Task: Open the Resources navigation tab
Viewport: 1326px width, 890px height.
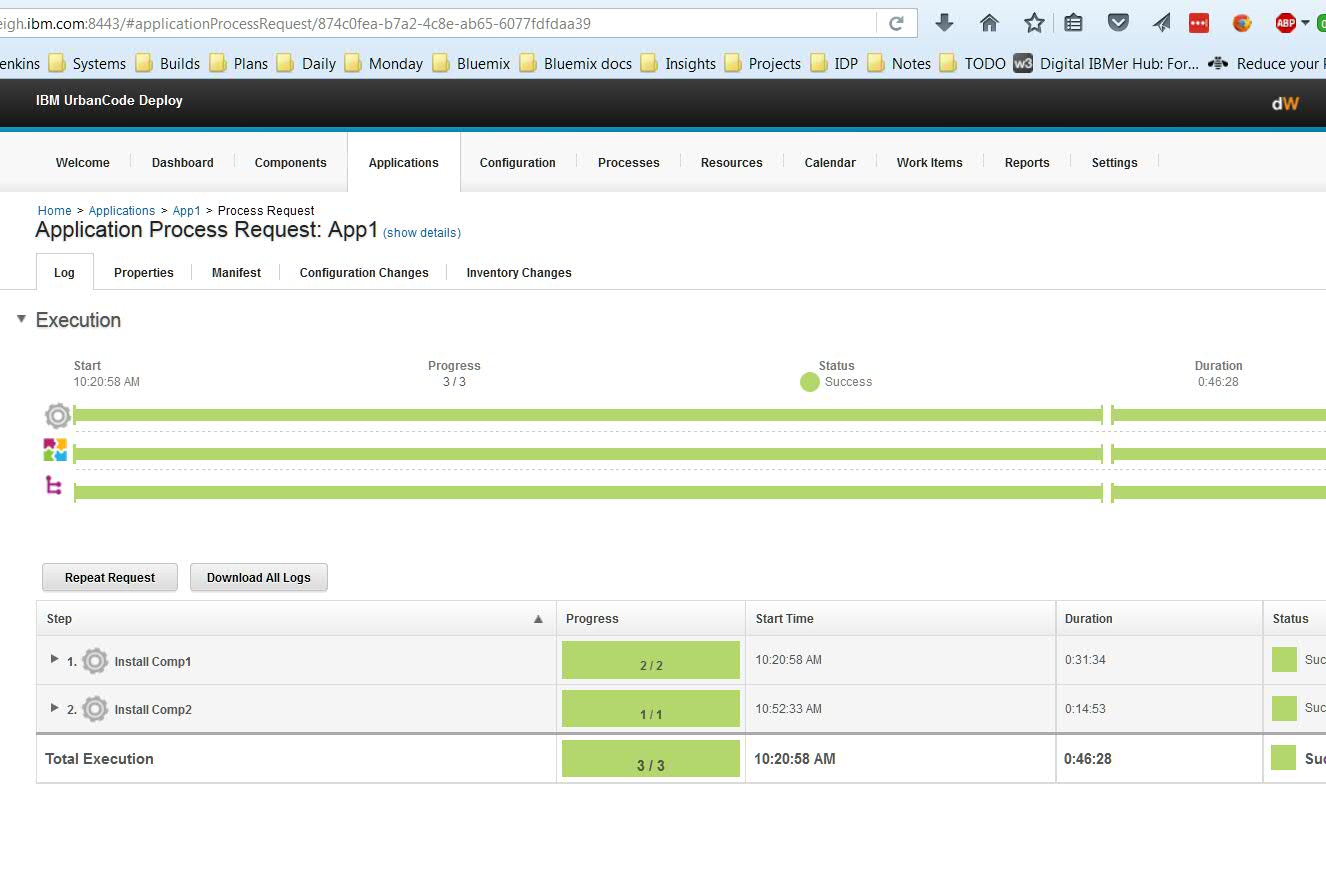Action: pos(731,162)
